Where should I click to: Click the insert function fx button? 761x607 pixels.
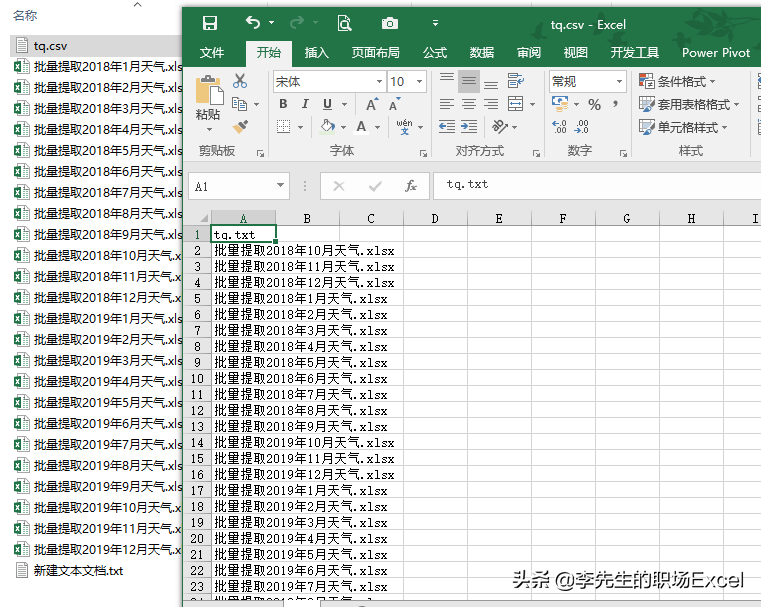coord(411,186)
